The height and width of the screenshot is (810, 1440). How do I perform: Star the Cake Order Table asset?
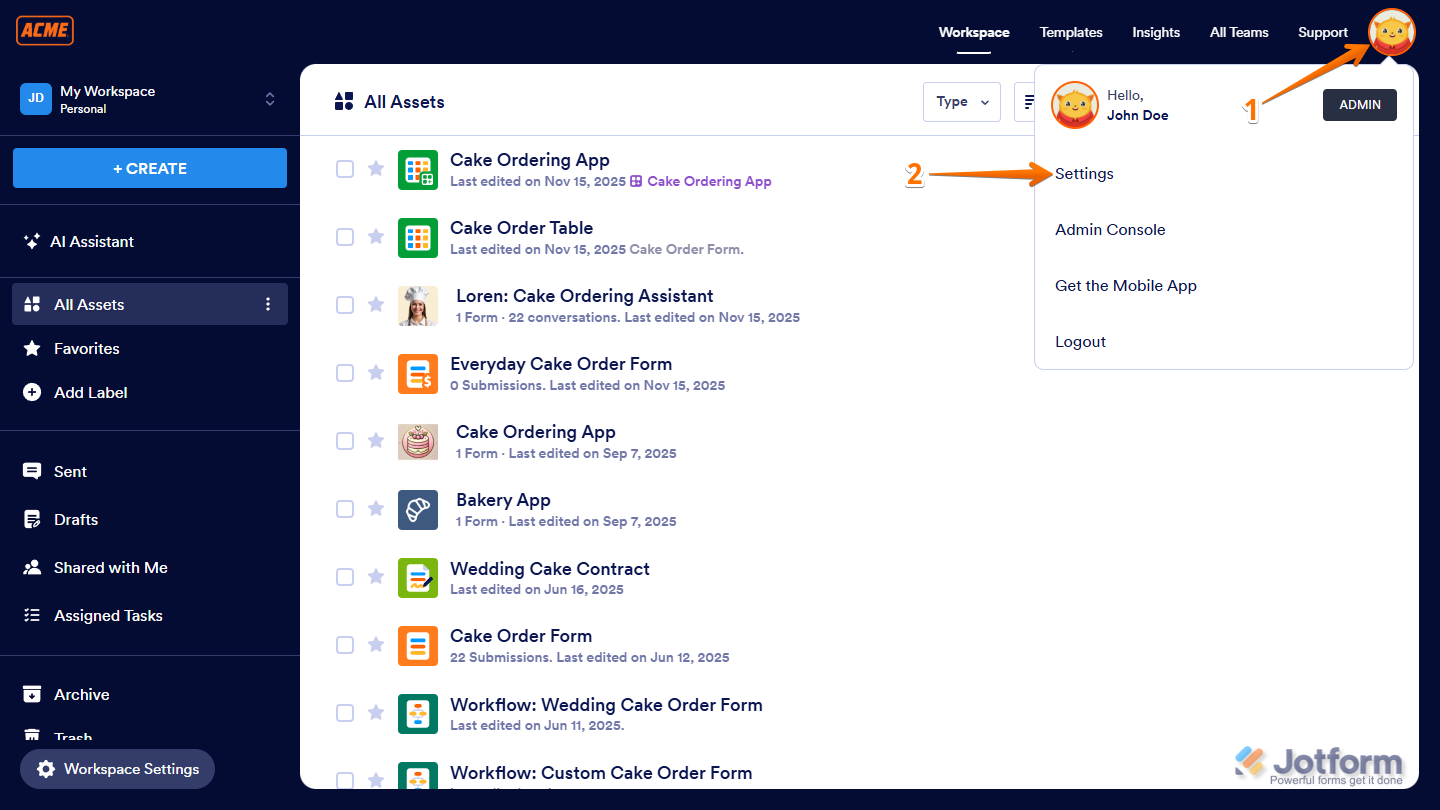click(x=376, y=236)
